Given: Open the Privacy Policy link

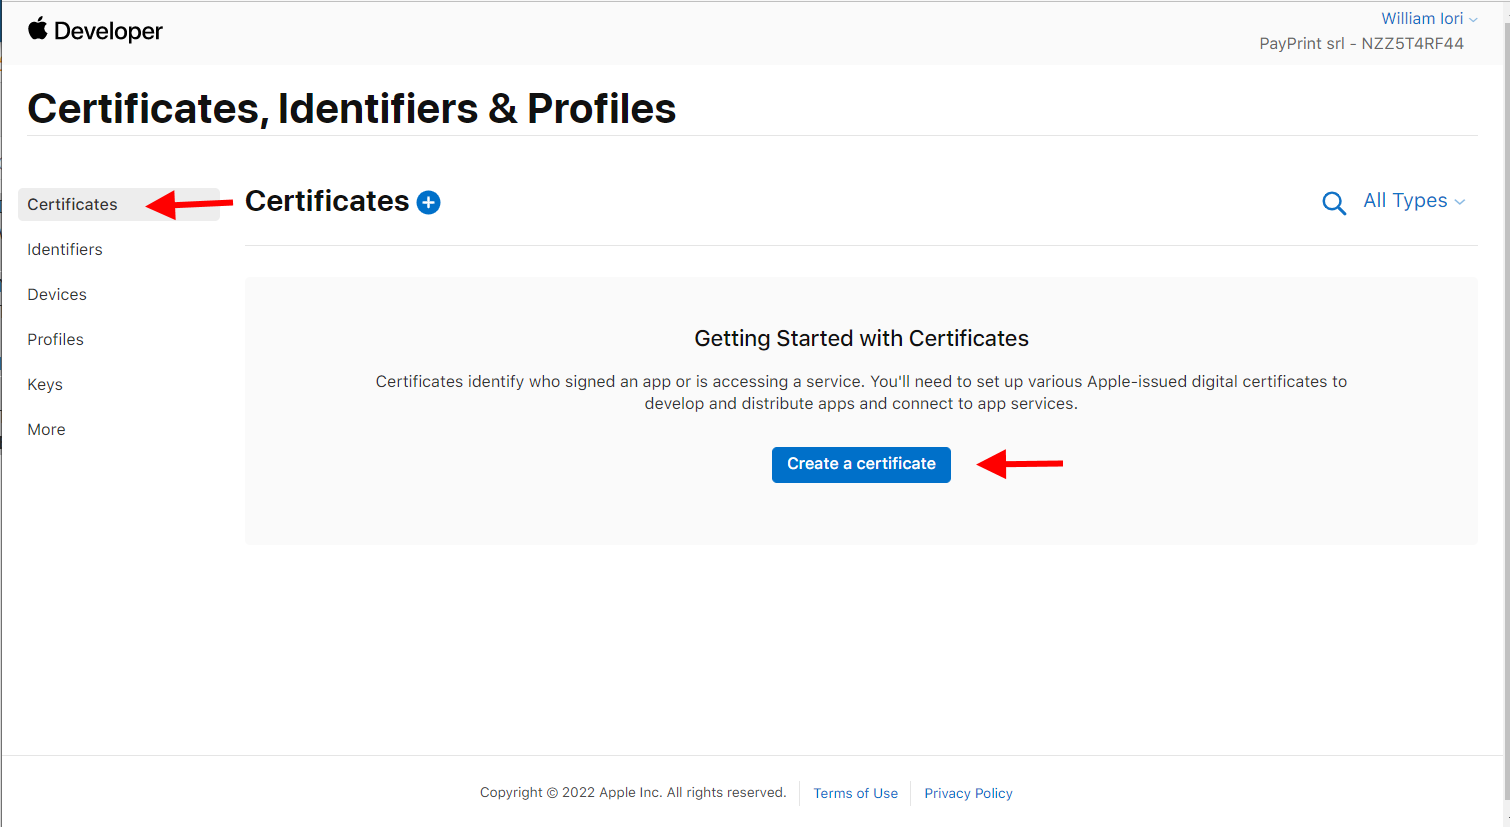Looking at the screenshot, I should coord(968,793).
